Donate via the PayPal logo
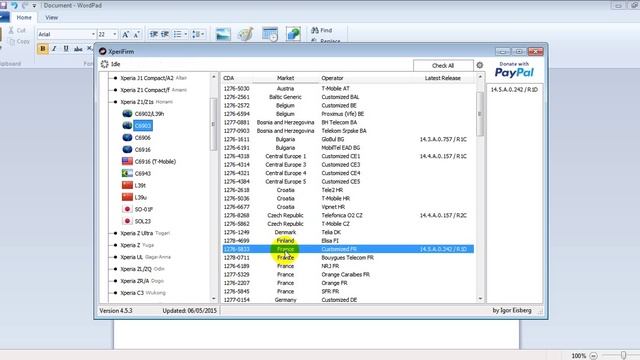The width and height of the screenshot is (640, 360). click(x=514, y=72)
